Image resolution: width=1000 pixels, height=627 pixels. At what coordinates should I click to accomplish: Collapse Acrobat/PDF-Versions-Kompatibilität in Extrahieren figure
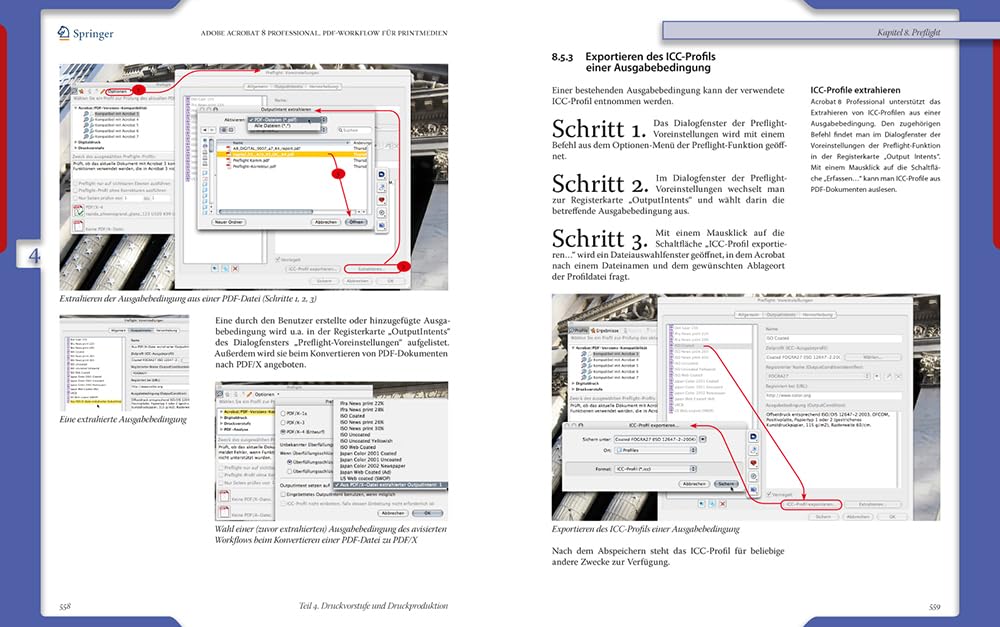[x=76, y=108]
